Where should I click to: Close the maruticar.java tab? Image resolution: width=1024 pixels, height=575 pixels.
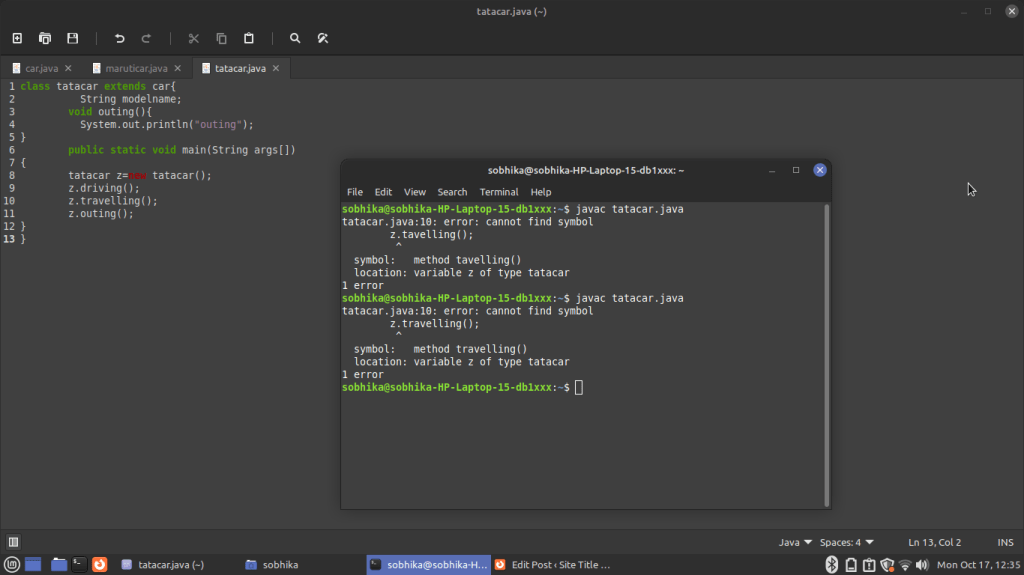pos(178,68)
